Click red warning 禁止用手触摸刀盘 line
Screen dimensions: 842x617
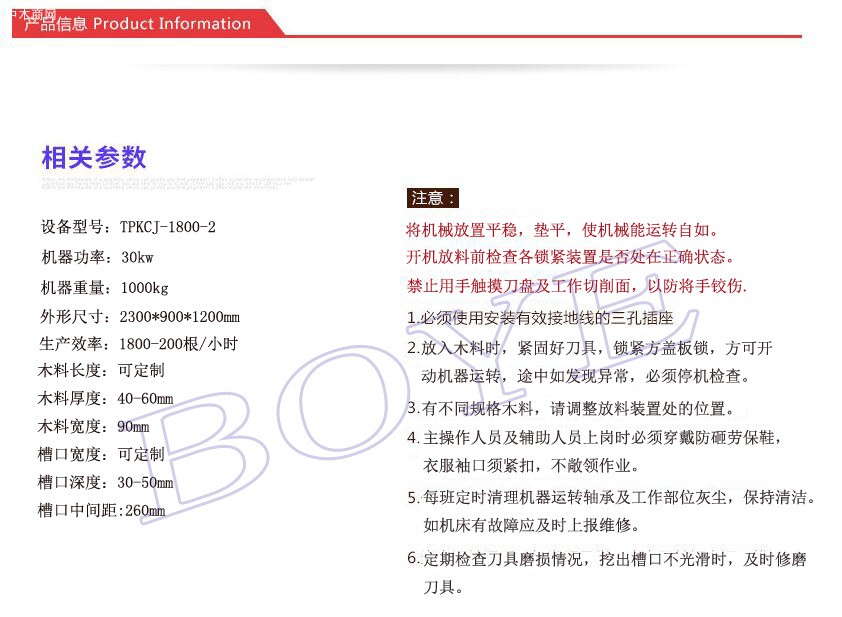(577, 286)
